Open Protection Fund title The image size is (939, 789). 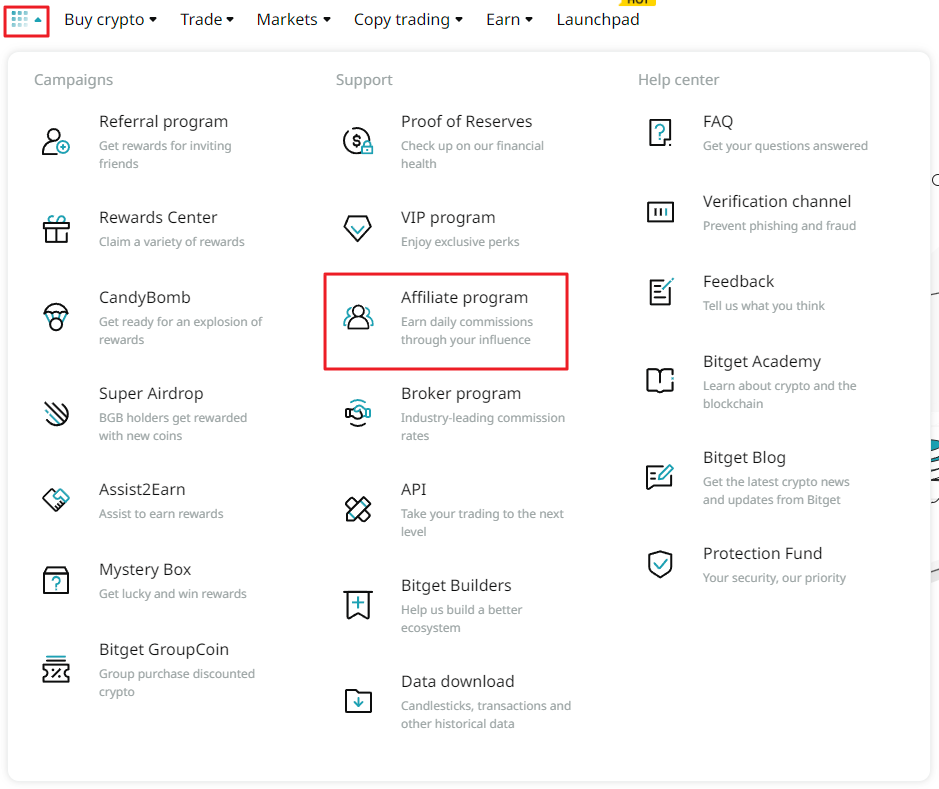pos(762,553)
